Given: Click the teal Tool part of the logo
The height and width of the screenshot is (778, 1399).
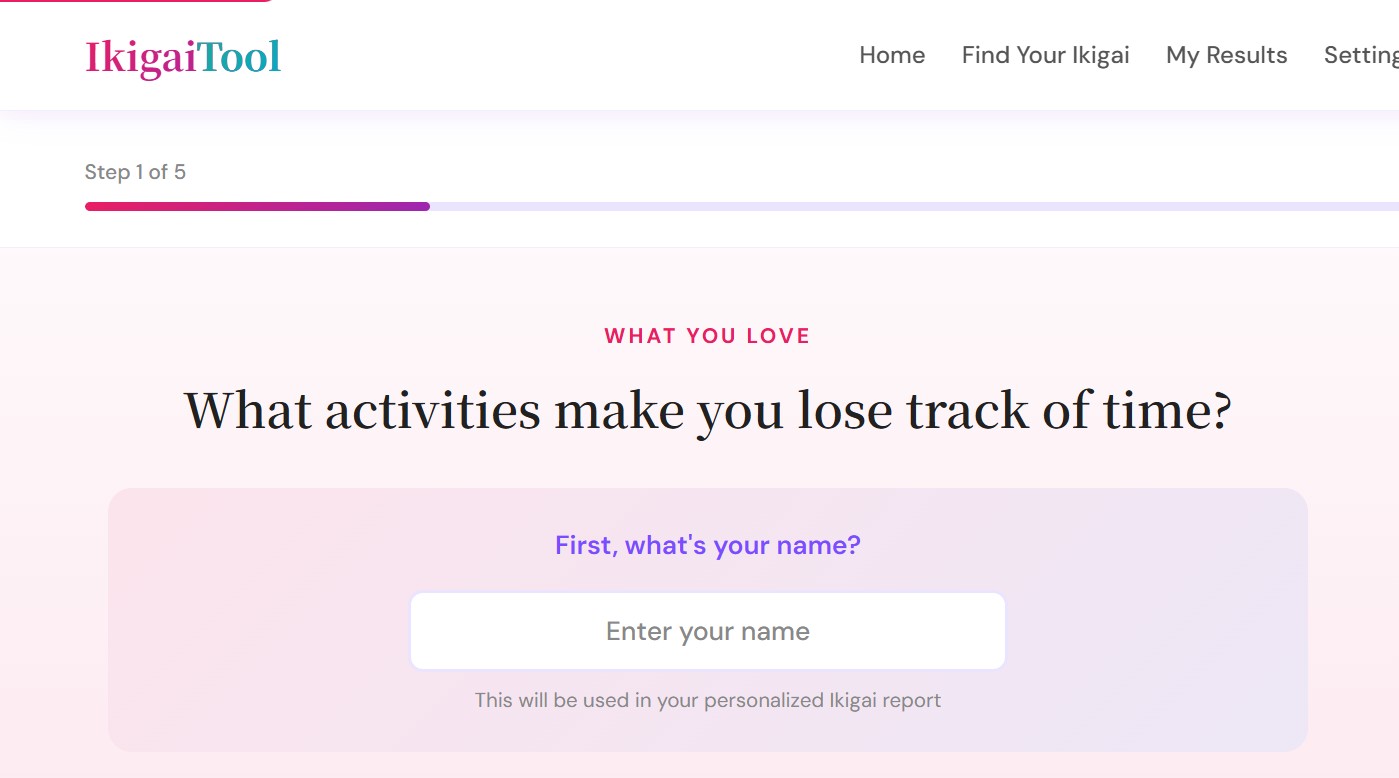Looking at the screenshot, I should click(240, 57).
